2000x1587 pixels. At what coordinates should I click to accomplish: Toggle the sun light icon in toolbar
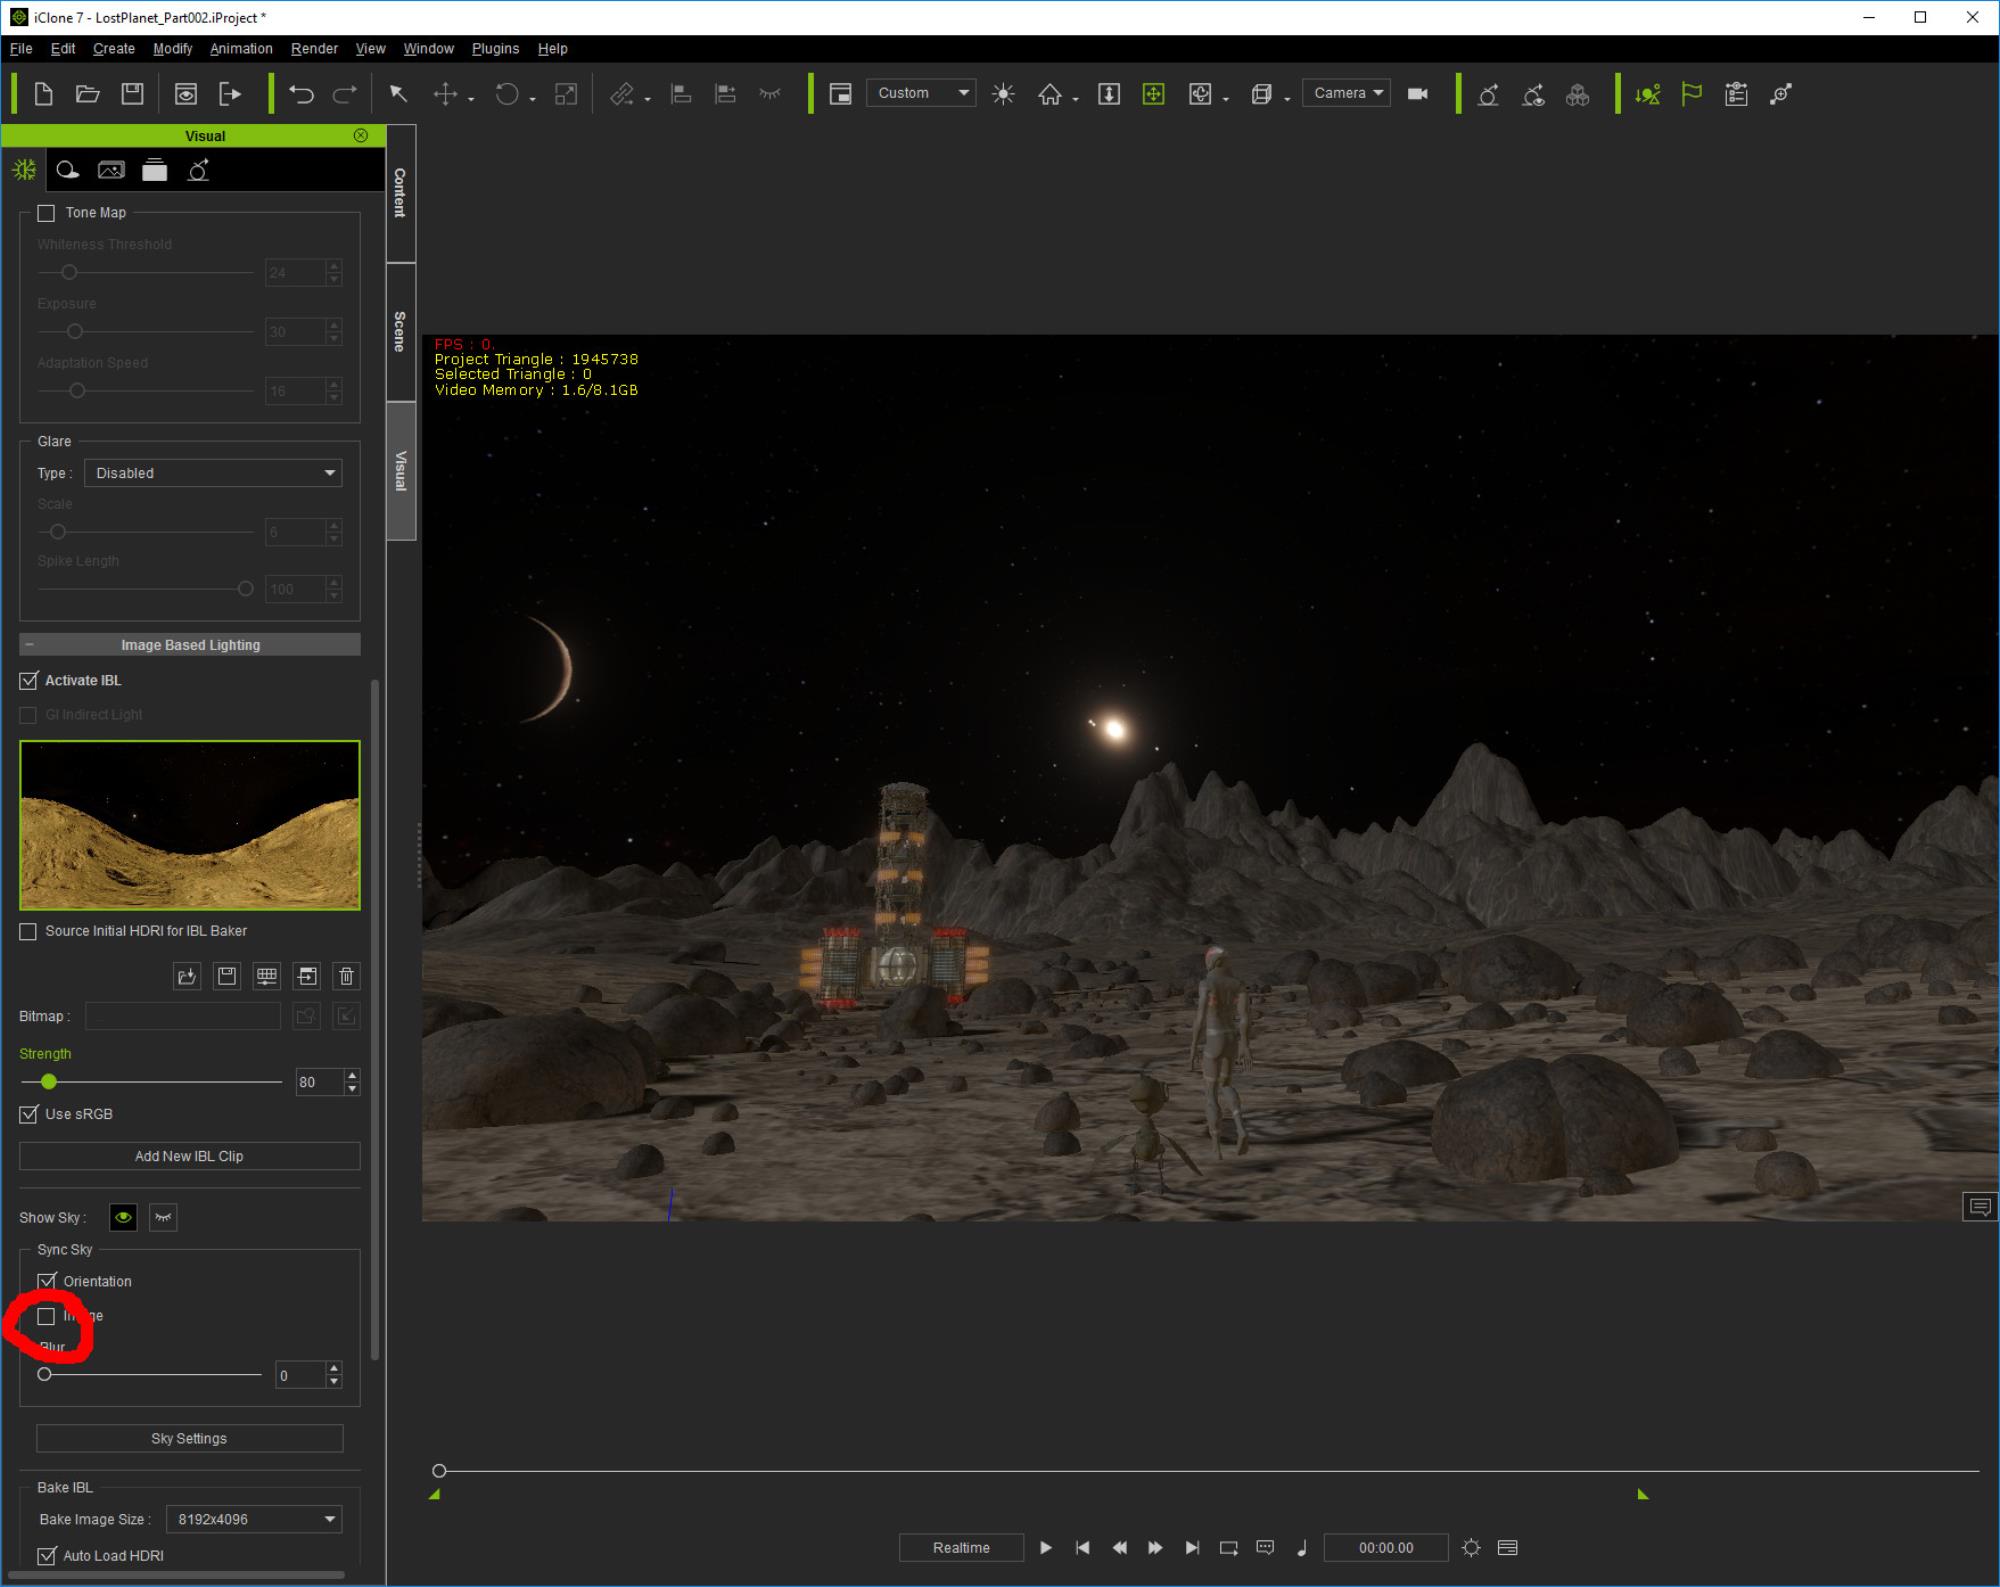pyautogui.click(x=1003, y=94)
